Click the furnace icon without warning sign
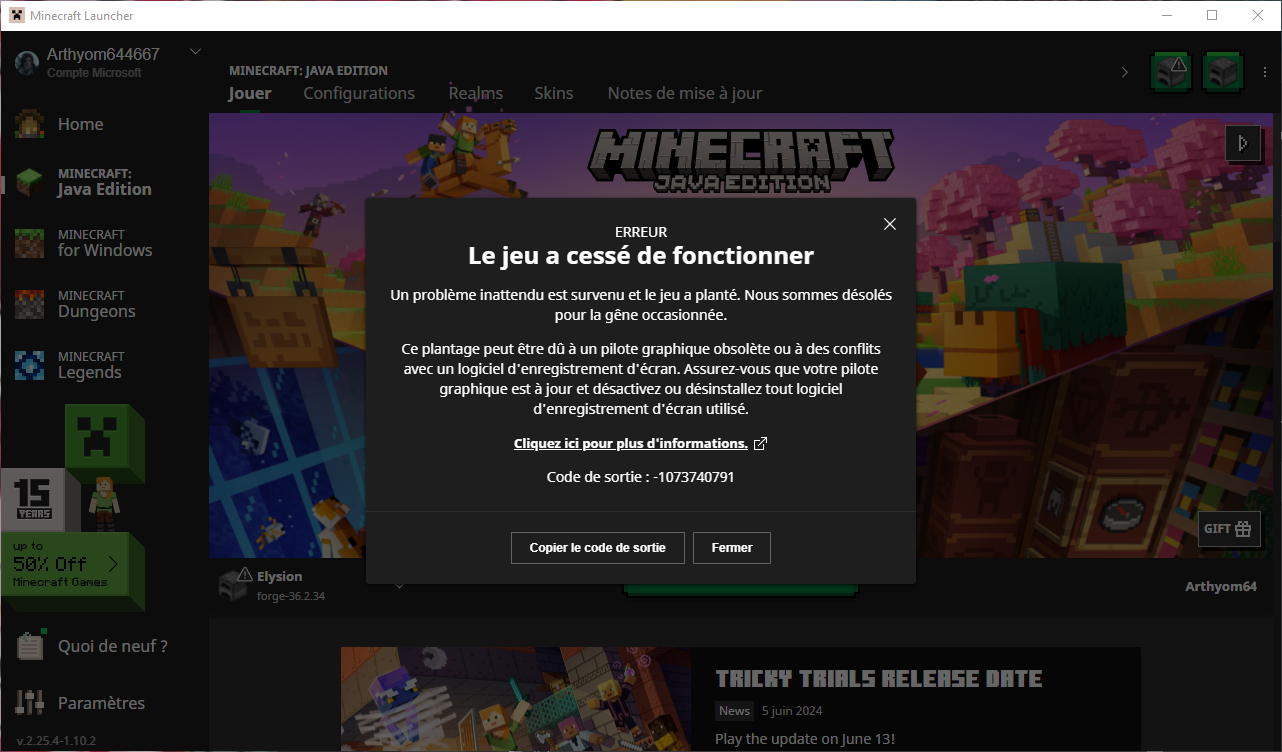Image resolution: width=1282 pixels, height=752 pixels. point(1223,72)
